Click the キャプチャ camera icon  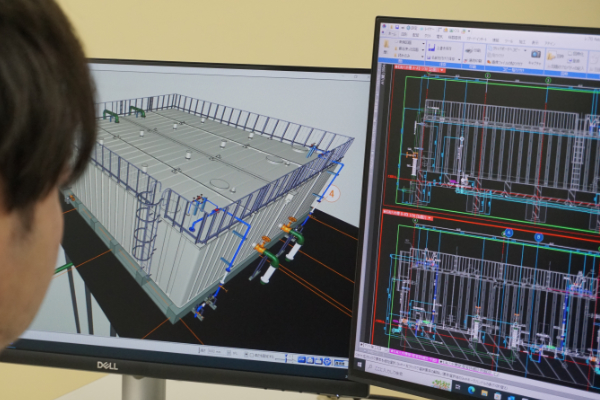click(x=536, y=54)
